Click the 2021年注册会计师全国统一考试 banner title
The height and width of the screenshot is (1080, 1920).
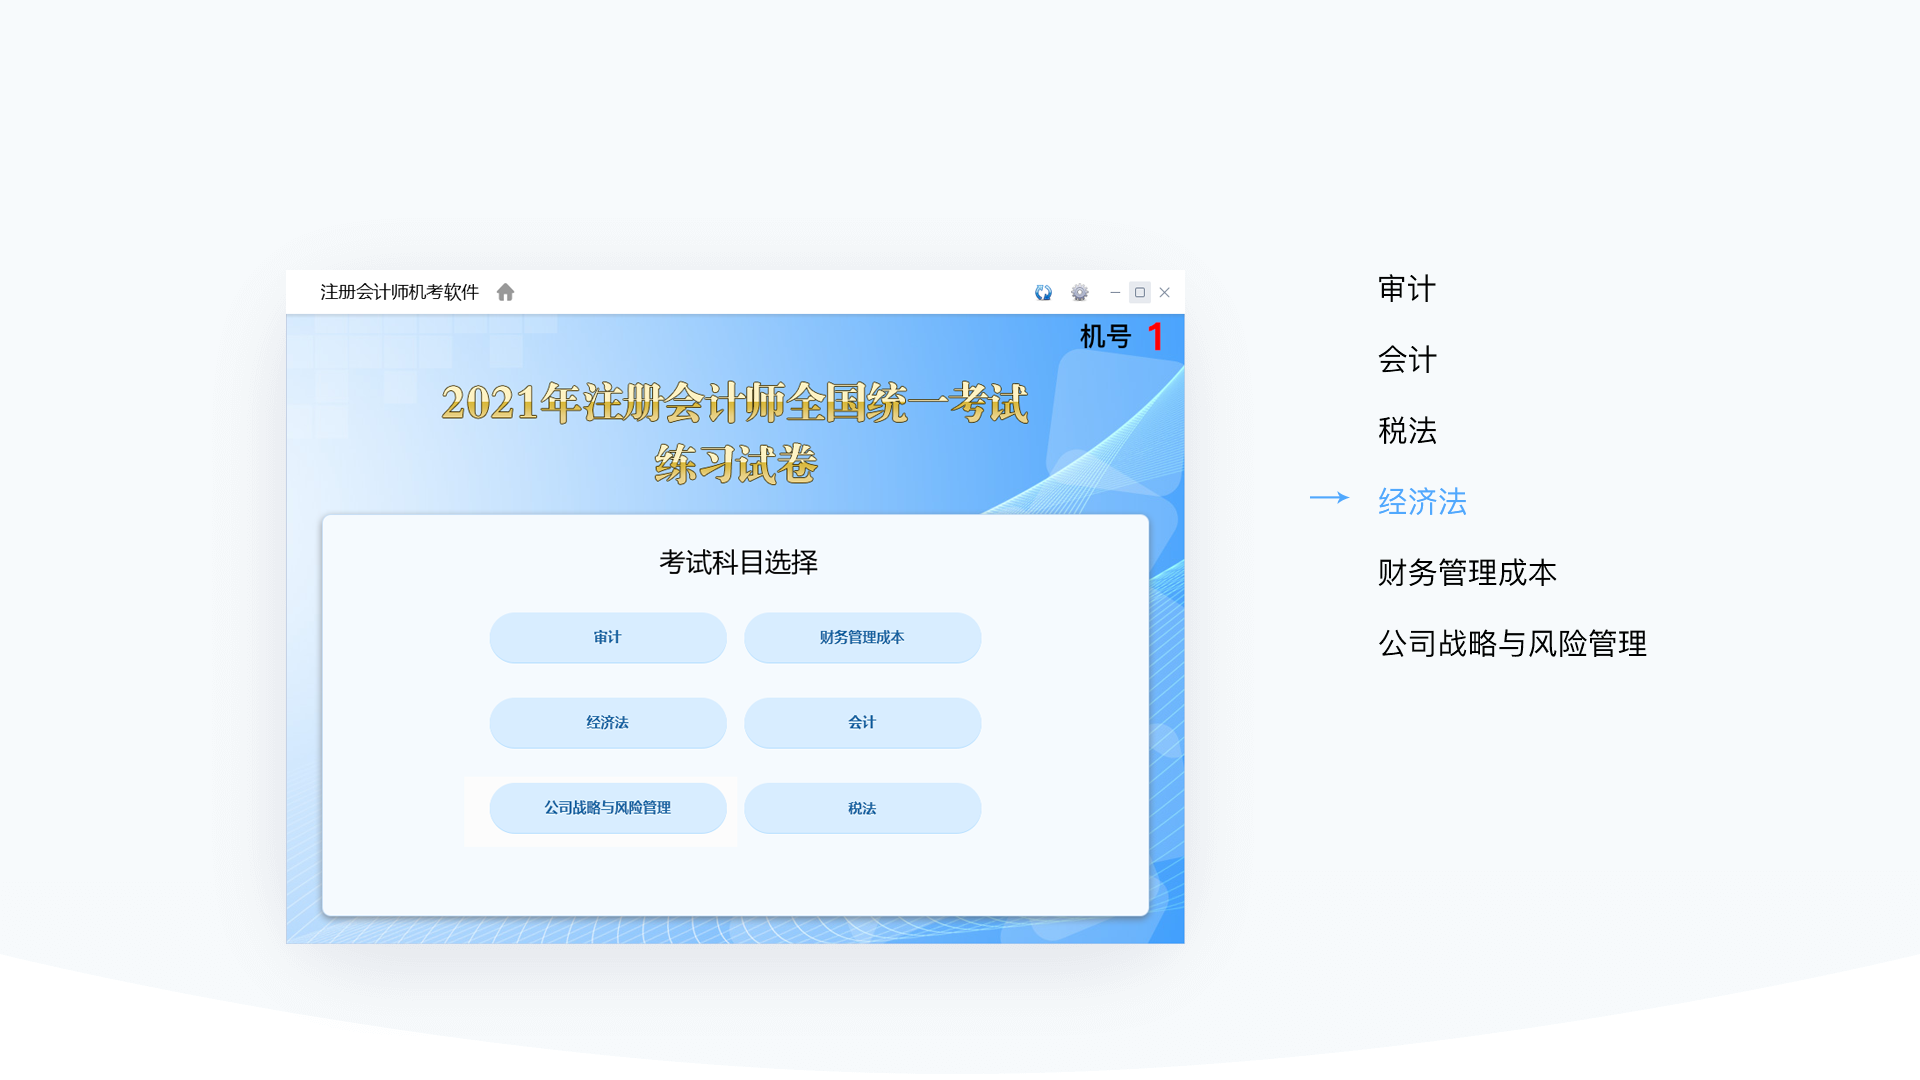[735, 403]
